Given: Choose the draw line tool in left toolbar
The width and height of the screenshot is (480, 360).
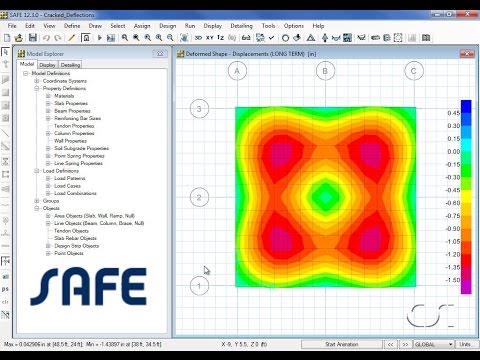Looking at the screenshot, I should point(5,133).
